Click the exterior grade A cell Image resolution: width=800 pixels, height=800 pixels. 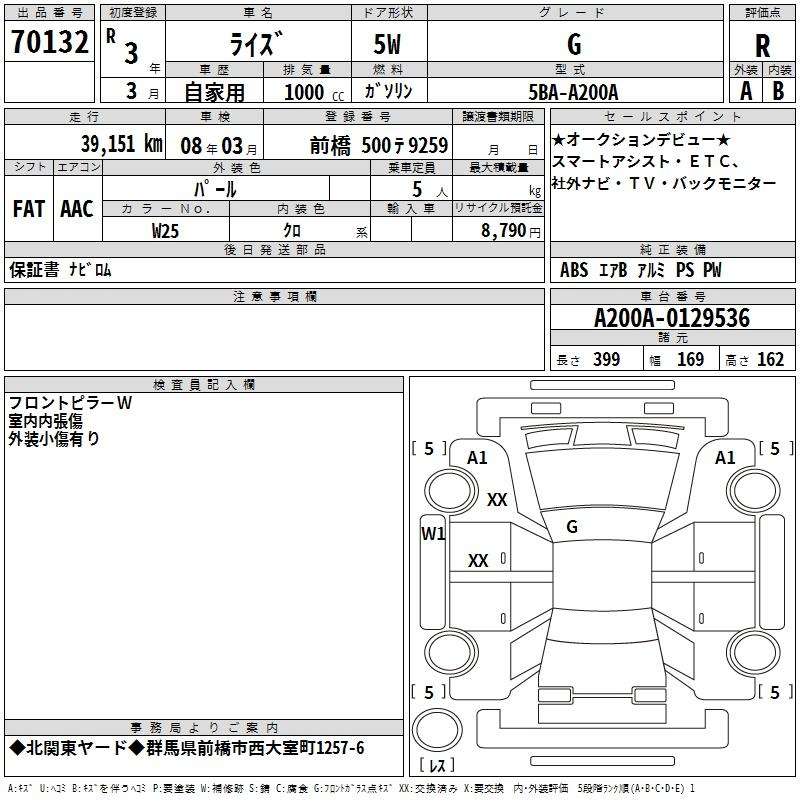click(745, 91)
